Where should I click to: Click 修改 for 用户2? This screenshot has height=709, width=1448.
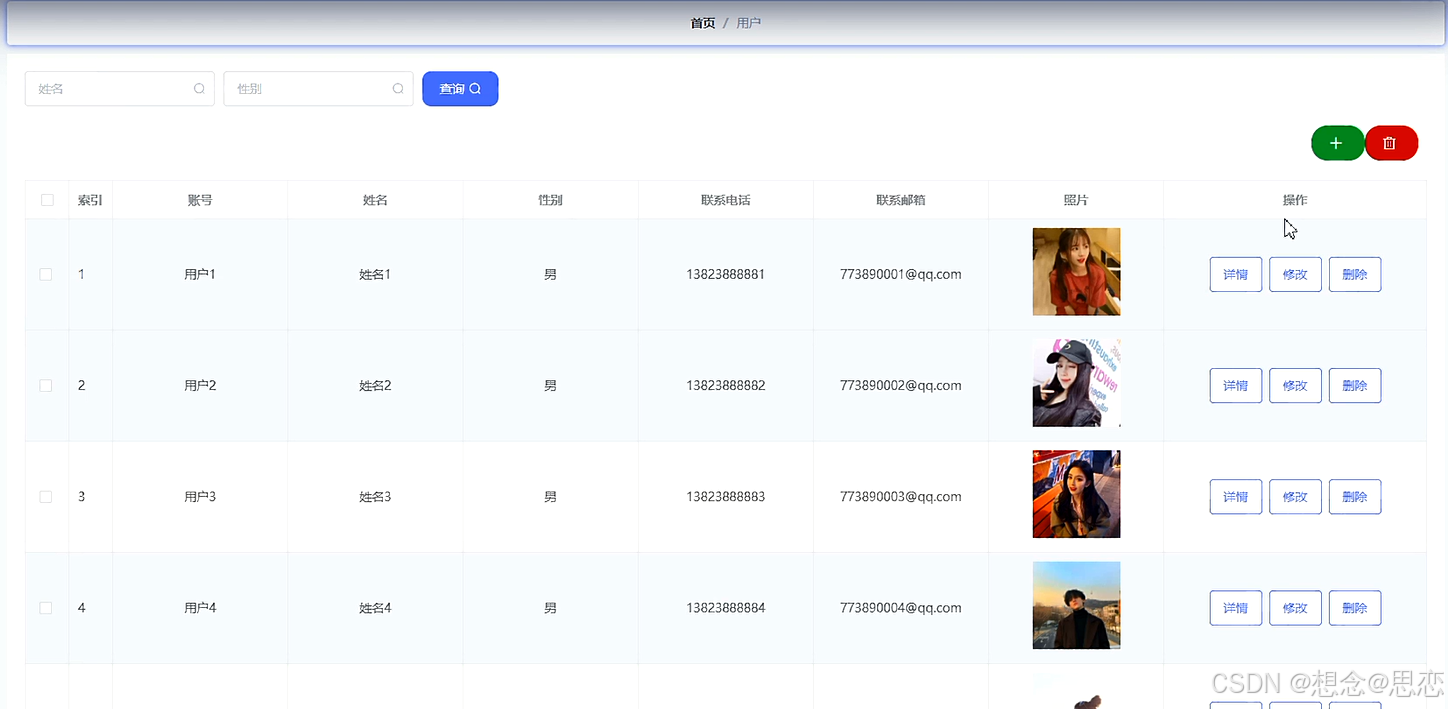point(1295,385)
